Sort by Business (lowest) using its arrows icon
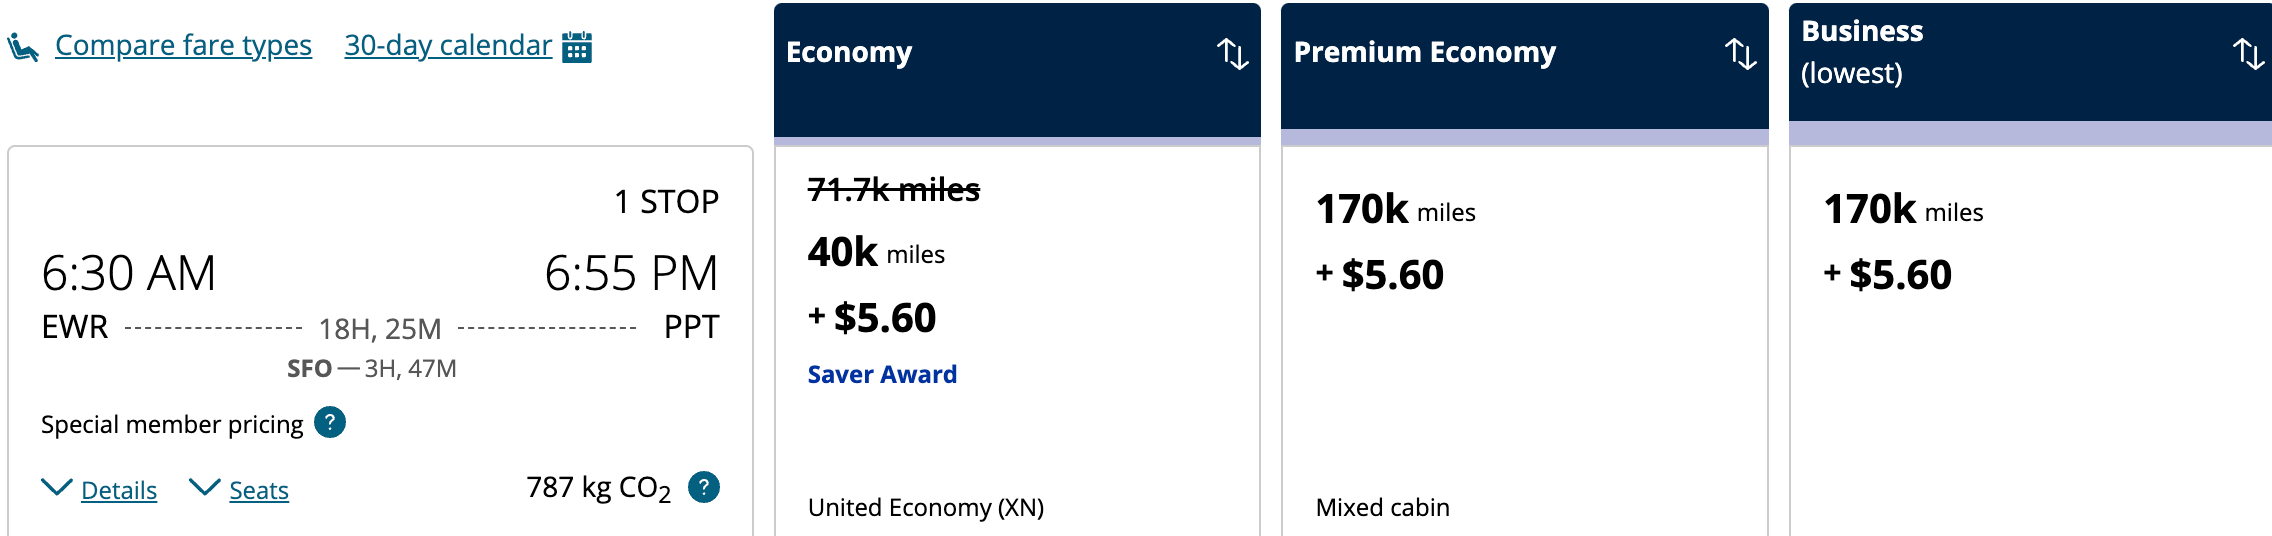The width and height of the screenshot is (2272, 536). (2248, 53)
